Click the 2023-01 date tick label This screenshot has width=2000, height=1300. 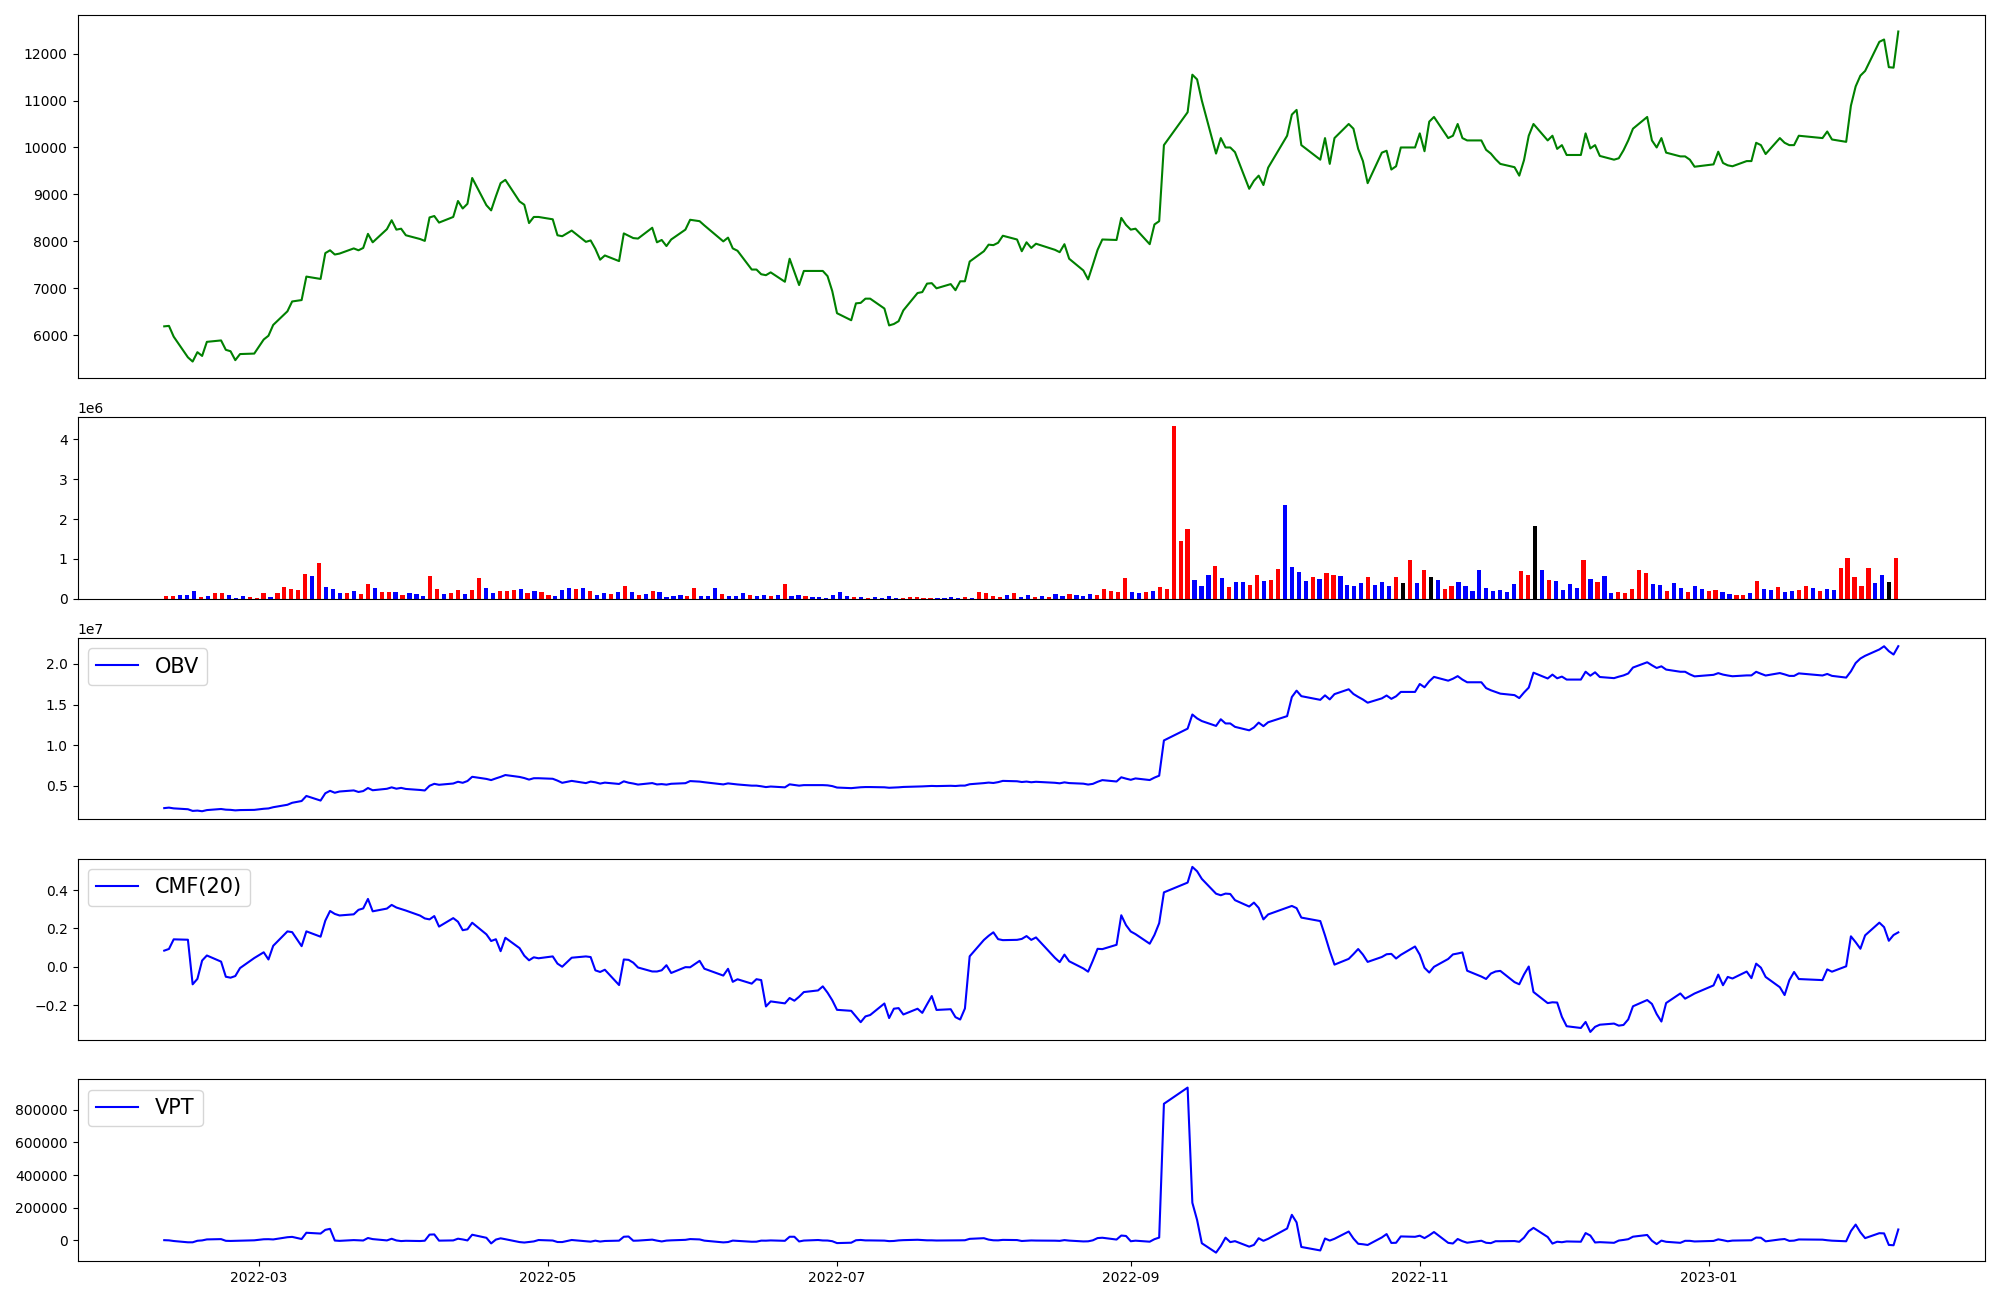click(1709, 1277)
